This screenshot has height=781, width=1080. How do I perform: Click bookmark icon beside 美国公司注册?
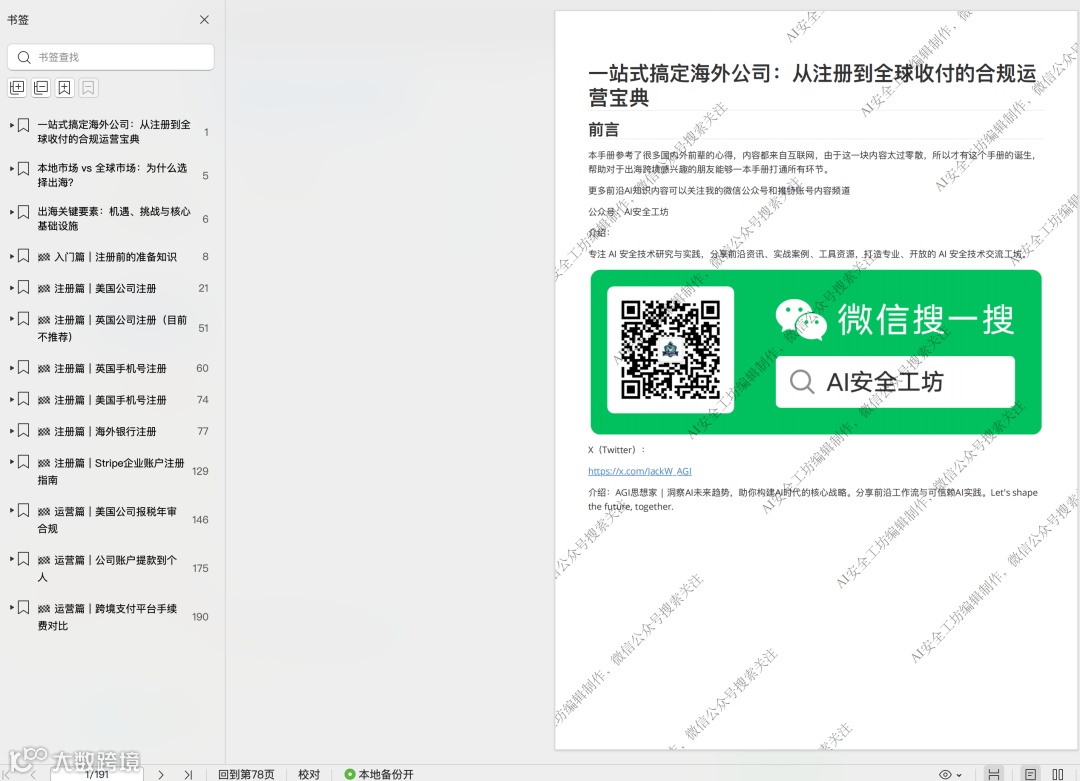23,288
